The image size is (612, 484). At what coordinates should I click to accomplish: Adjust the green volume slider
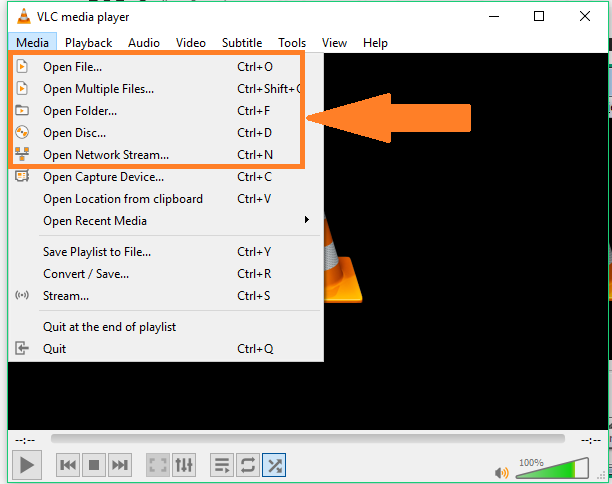(x=552, y=468)
